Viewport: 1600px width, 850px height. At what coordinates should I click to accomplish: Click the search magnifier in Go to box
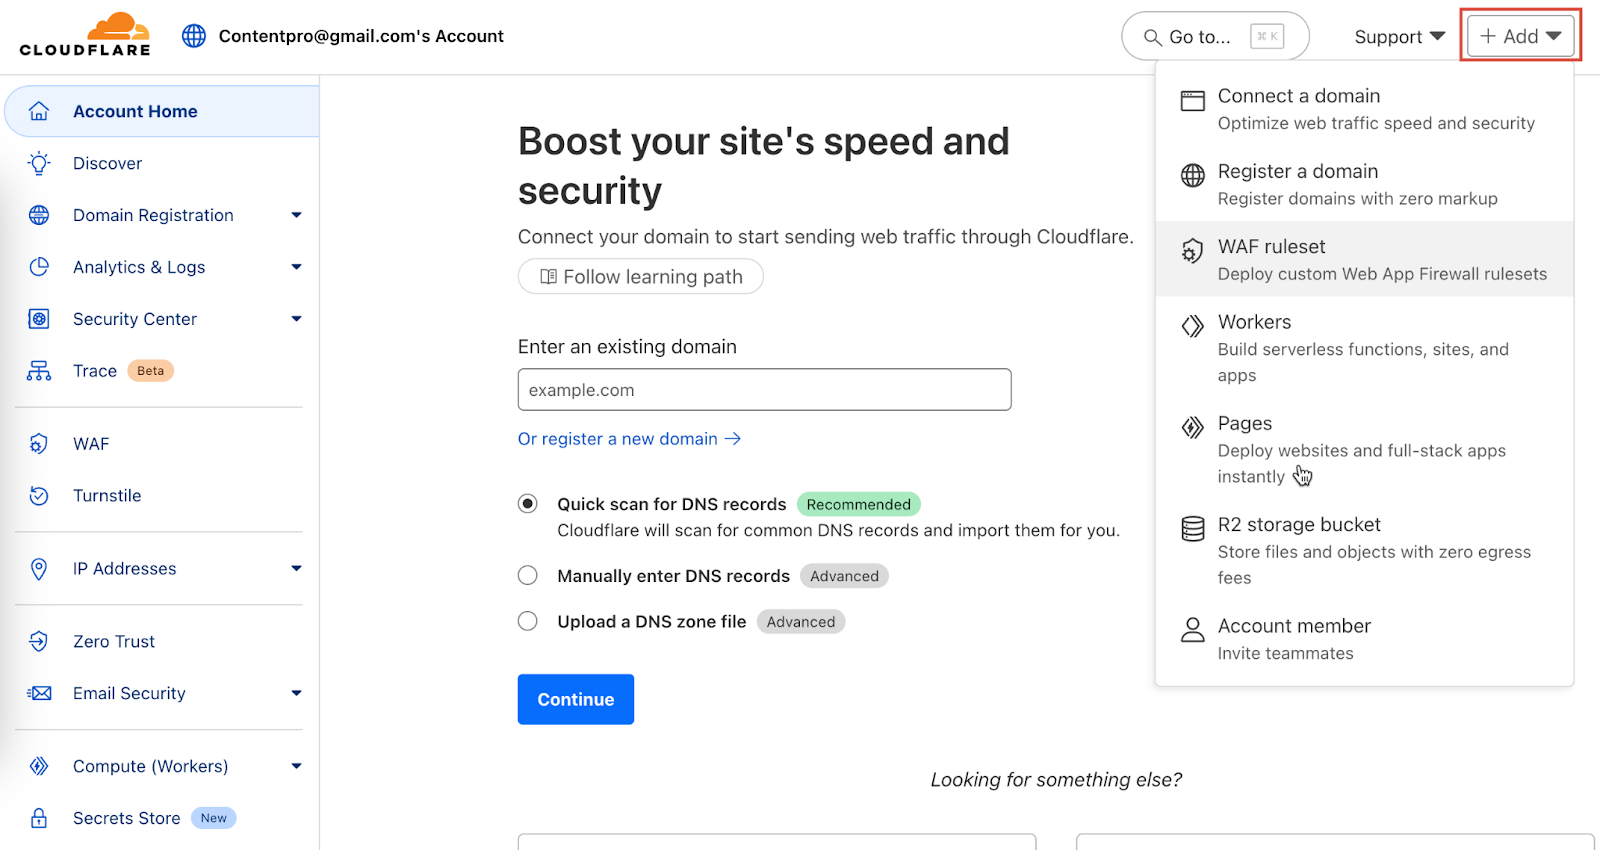pos(1152,37)
